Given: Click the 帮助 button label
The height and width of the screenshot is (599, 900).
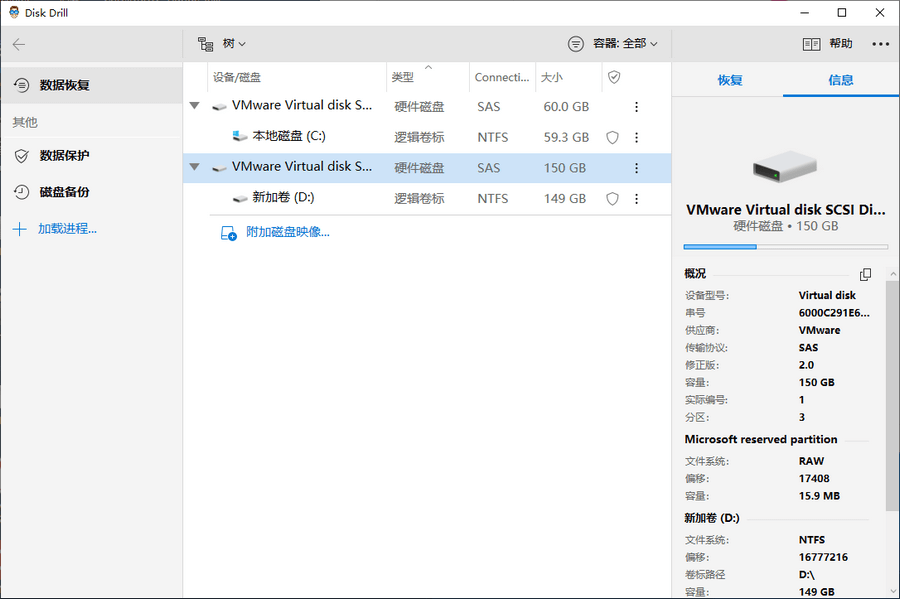Looking at the screenshot, I should 841,44.
